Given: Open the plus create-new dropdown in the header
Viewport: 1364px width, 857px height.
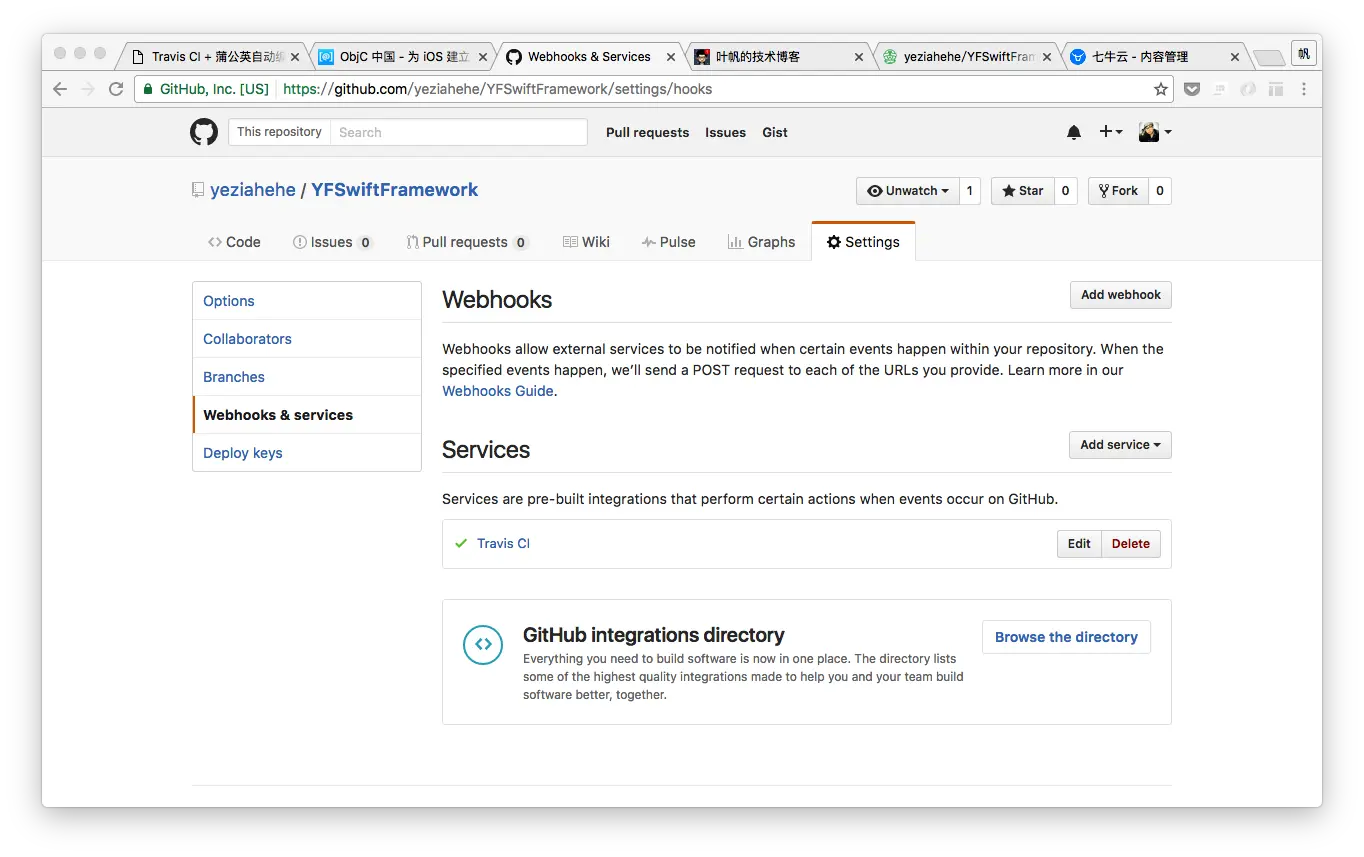Looking at the screenshot, I should [1110, 131].
